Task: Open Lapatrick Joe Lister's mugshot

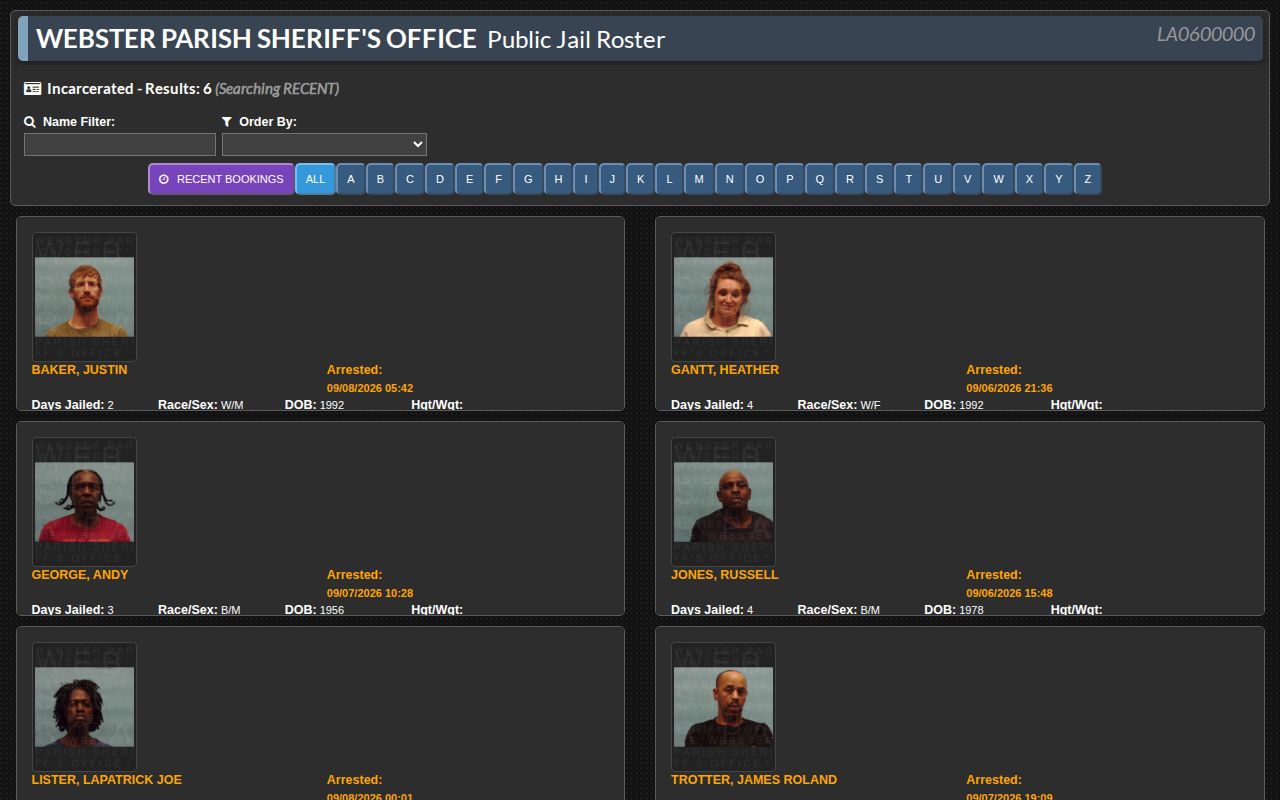Action: click(x=84, y=707)
